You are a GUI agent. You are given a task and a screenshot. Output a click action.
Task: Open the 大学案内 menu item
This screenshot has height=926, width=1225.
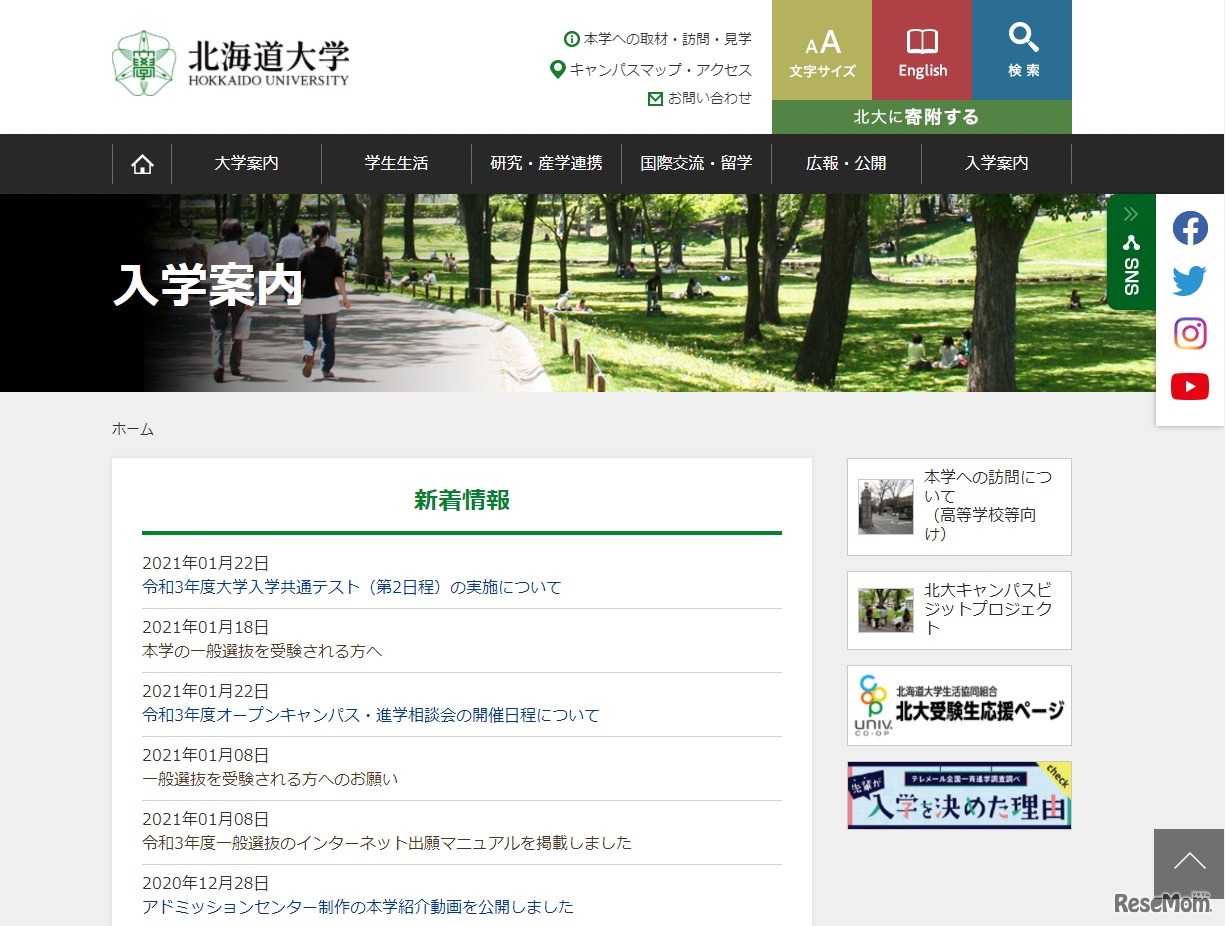pos(246,163)
